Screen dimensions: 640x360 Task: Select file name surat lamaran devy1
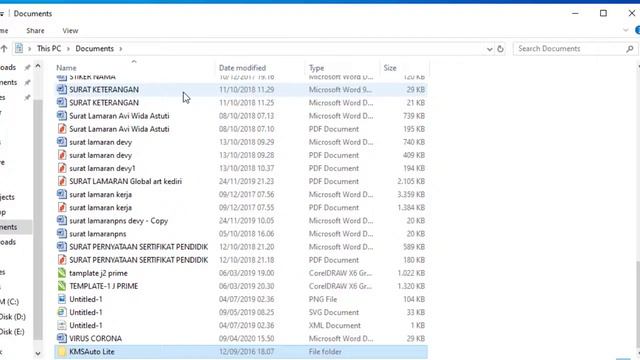[x=102, y=168]
